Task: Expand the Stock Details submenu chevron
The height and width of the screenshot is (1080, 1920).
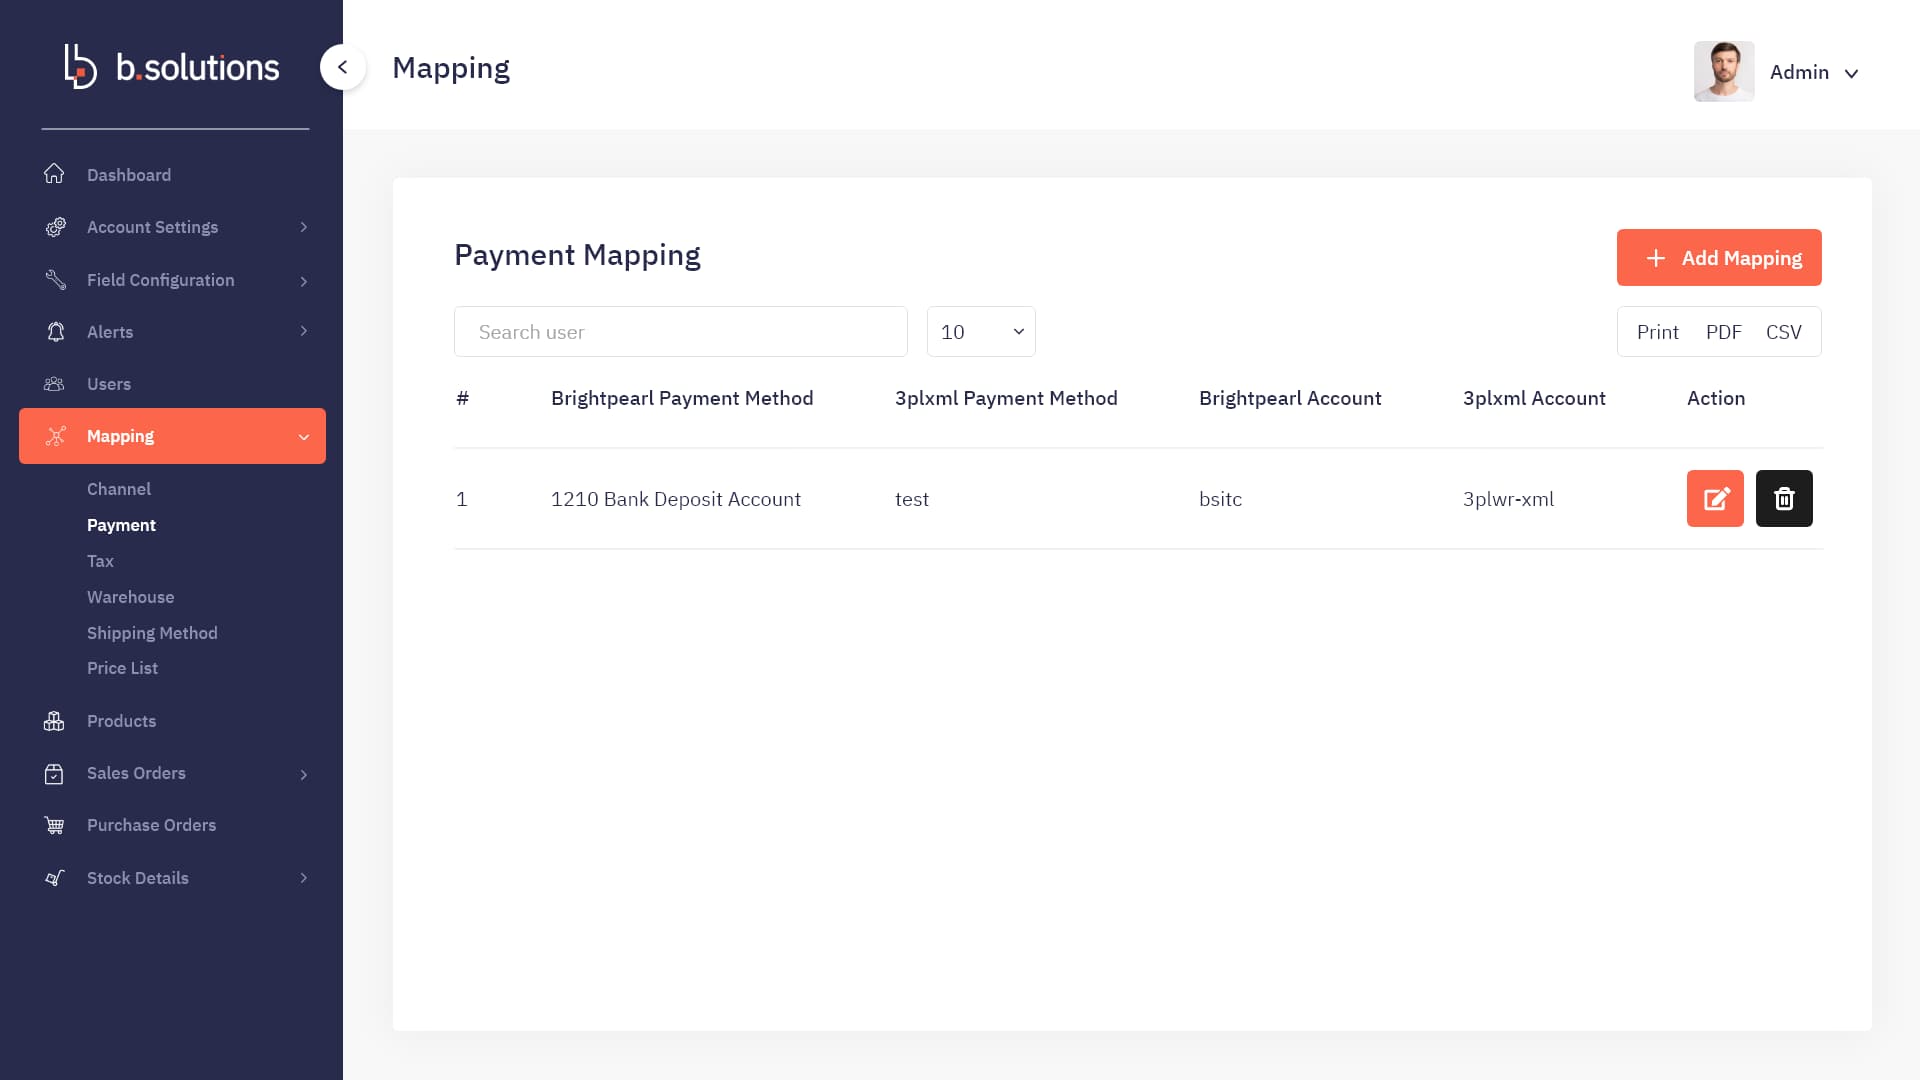Action: tap(304, 878)
